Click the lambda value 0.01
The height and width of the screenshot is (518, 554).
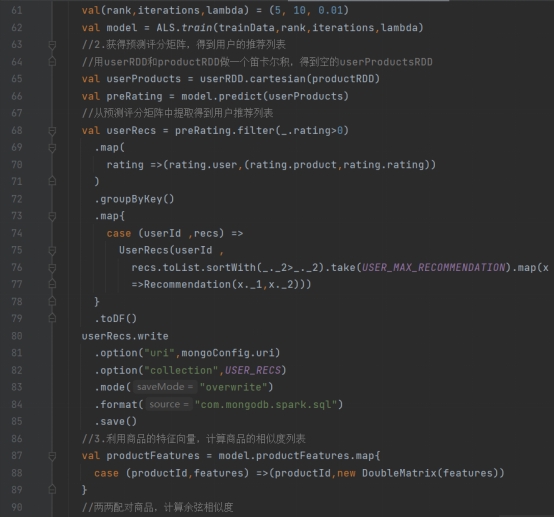(x=330, y=10)
